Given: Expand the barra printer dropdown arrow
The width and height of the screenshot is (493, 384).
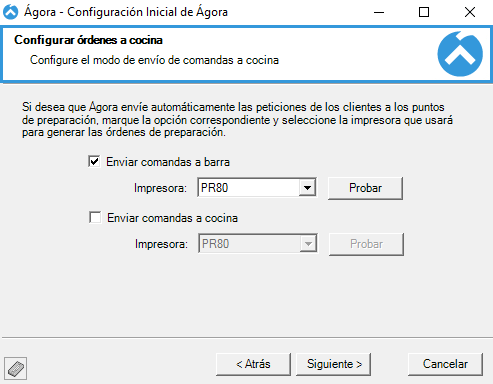Looking at the screenshot, I should click(307, 188).
